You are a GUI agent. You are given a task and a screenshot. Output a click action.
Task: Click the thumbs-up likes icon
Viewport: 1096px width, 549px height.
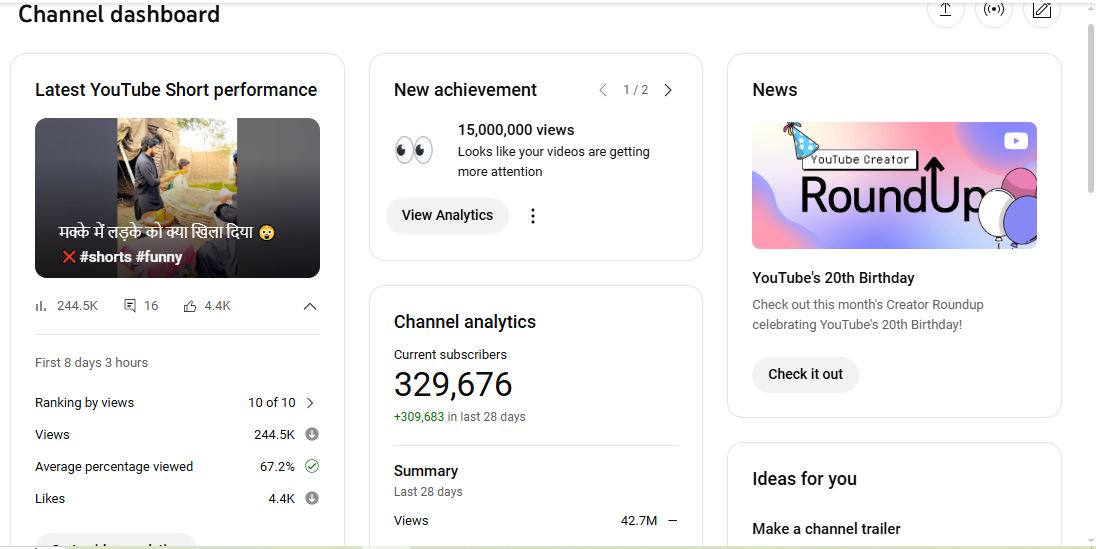[x=190, y=306]
